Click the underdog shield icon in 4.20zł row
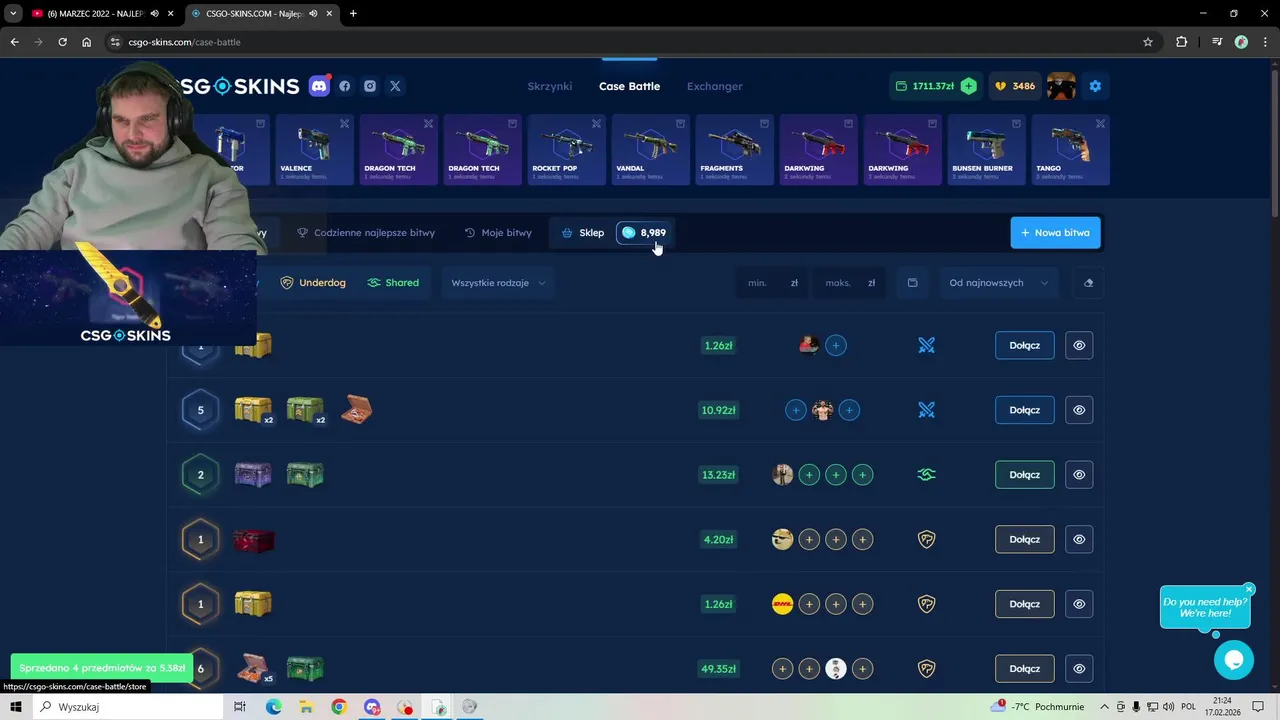This screenshot has width=1280, height=720. [x=927, y=539]
